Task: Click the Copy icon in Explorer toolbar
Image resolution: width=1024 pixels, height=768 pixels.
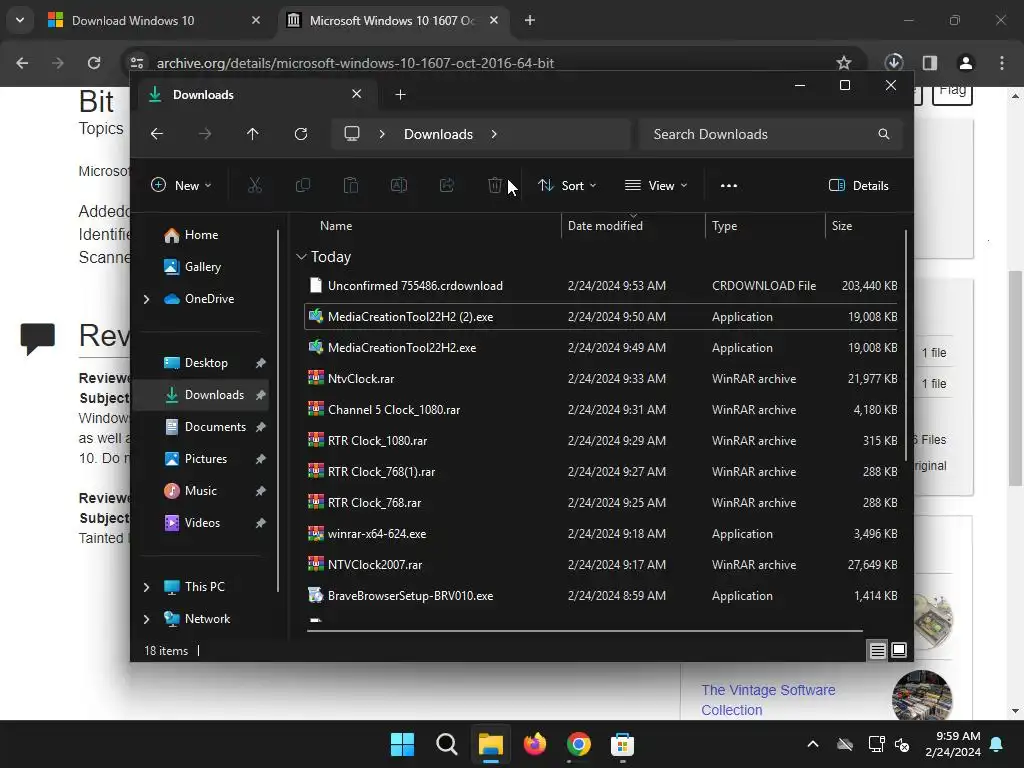Action: point(302,185)
